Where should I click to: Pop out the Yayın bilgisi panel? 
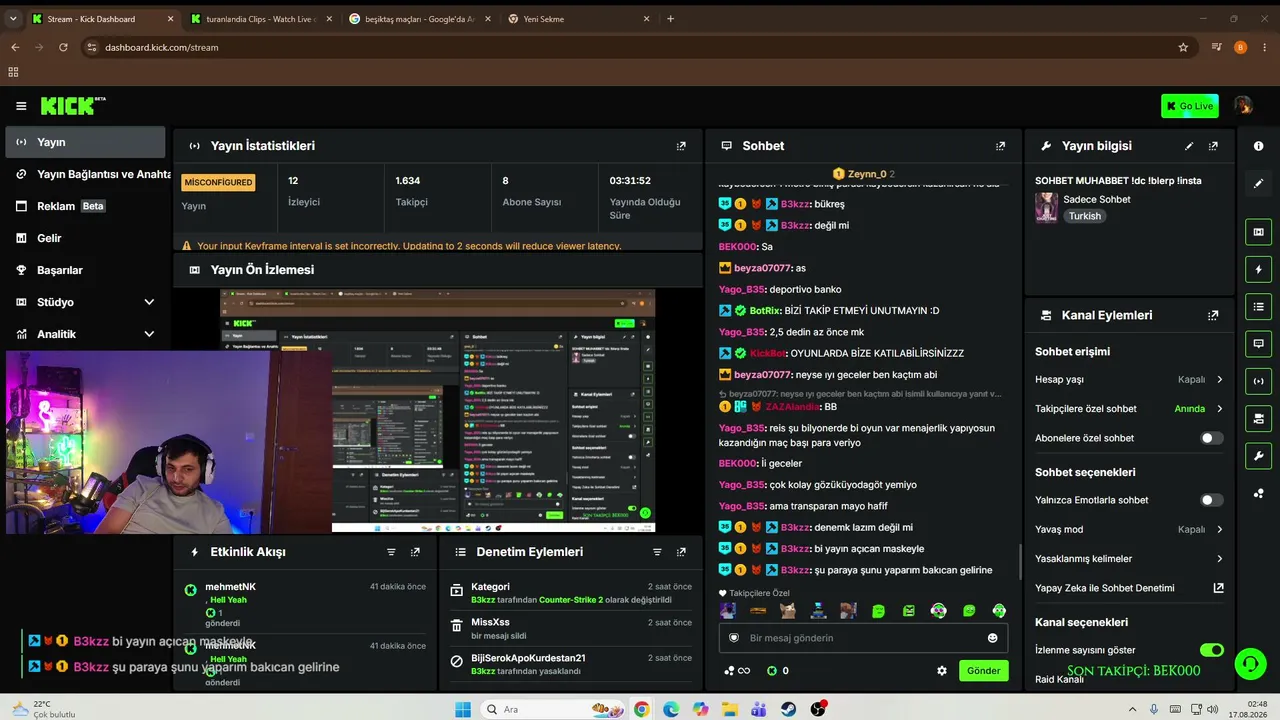1213,146
